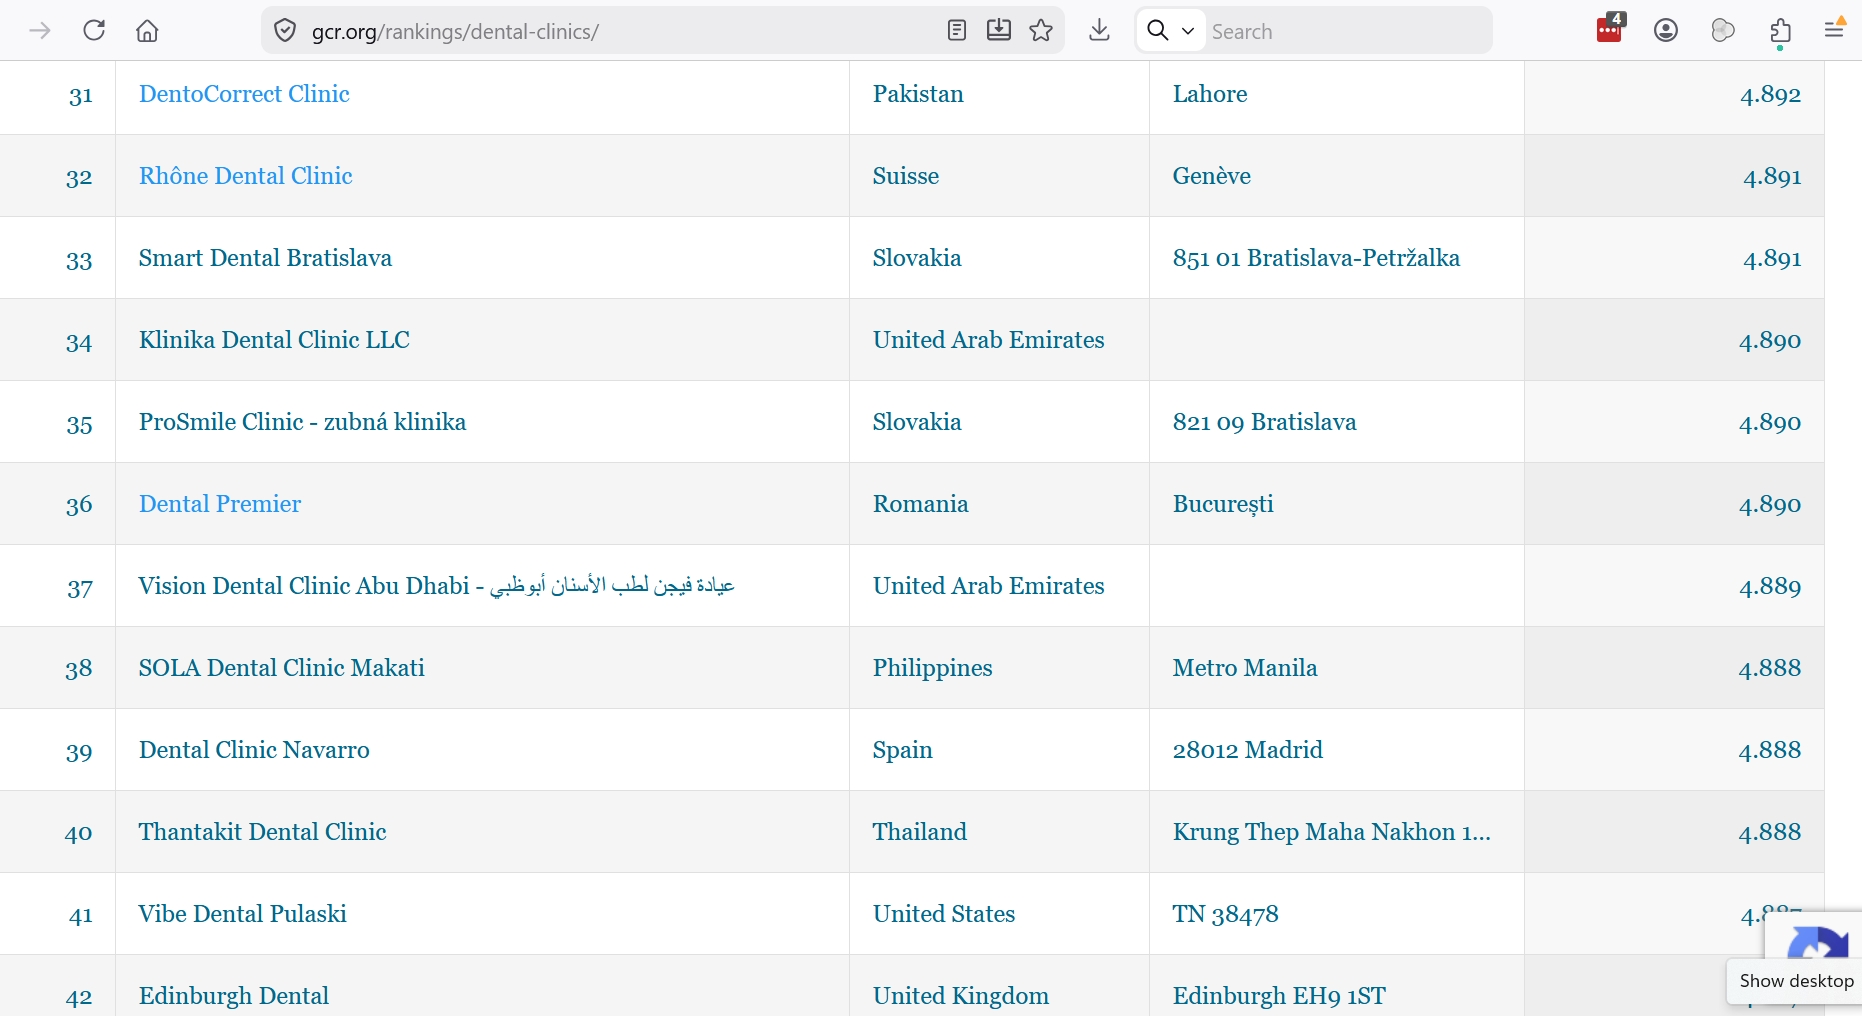Bookmark this page with the star icon

pyautogui.click(x=1041, y=31)
